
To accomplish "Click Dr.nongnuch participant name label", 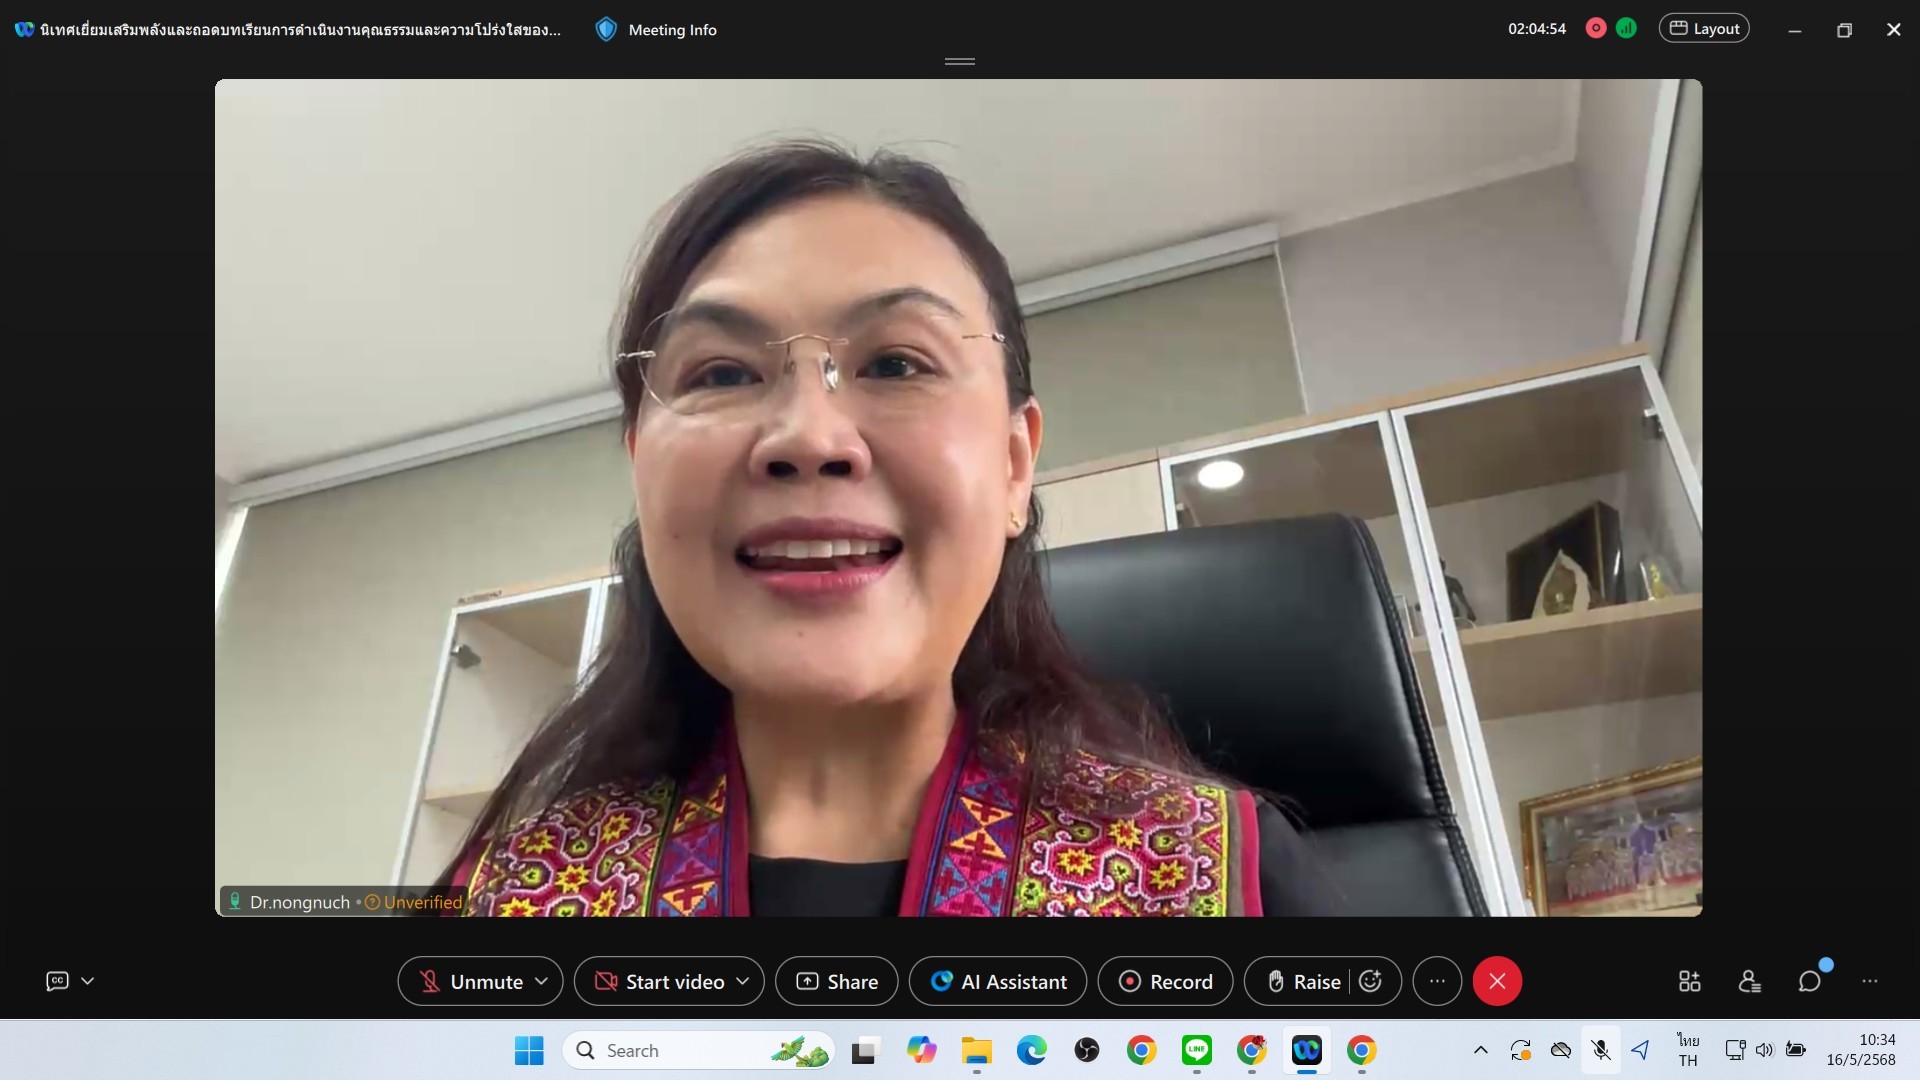I will tap(299, 902).
